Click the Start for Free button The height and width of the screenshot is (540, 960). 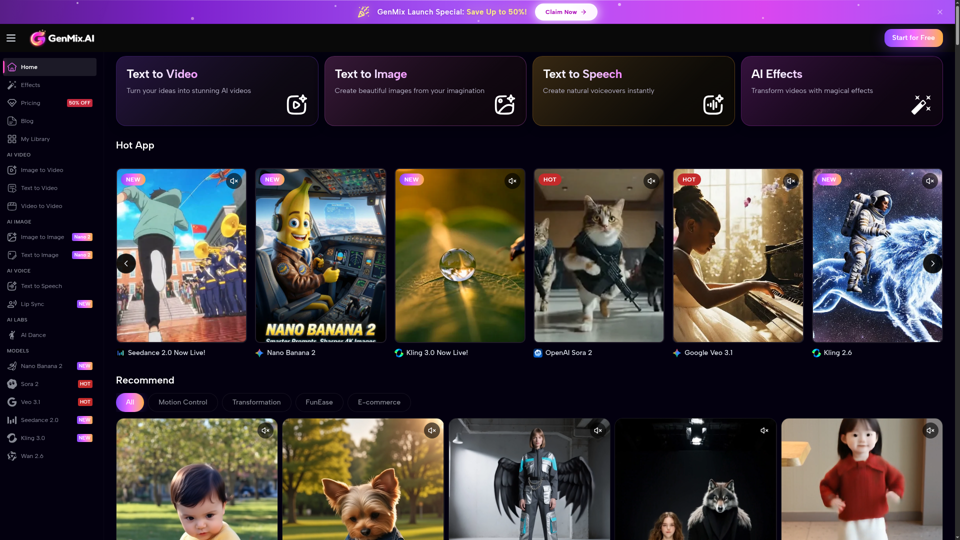913,38
